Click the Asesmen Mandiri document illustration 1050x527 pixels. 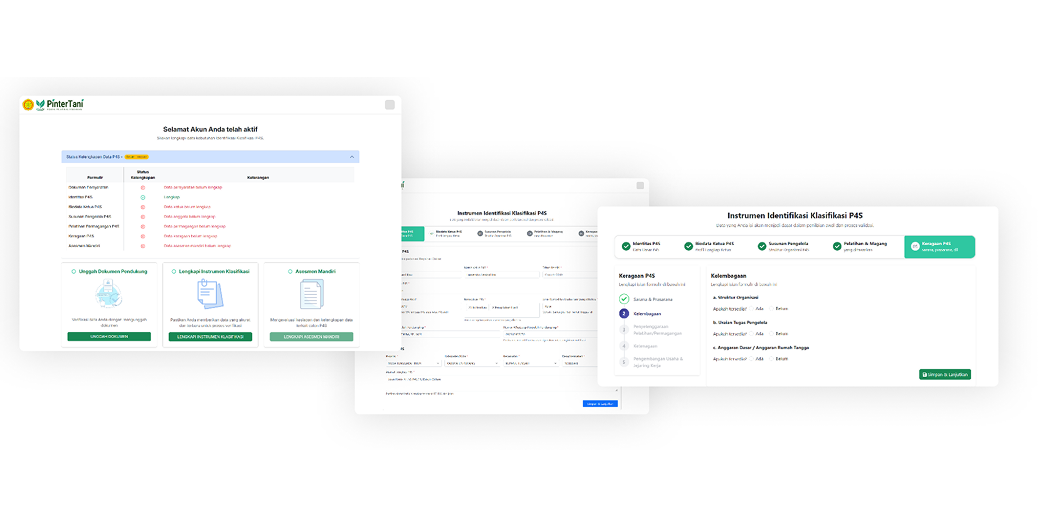click(x=311, y=295)
